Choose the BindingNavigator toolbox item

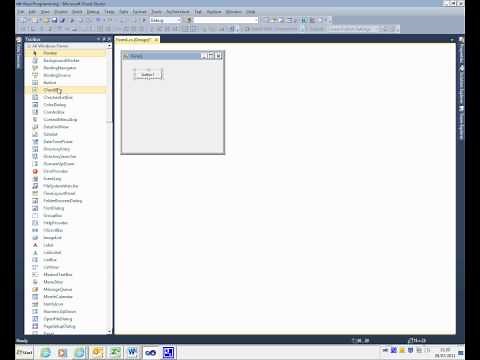pos(66,68)
